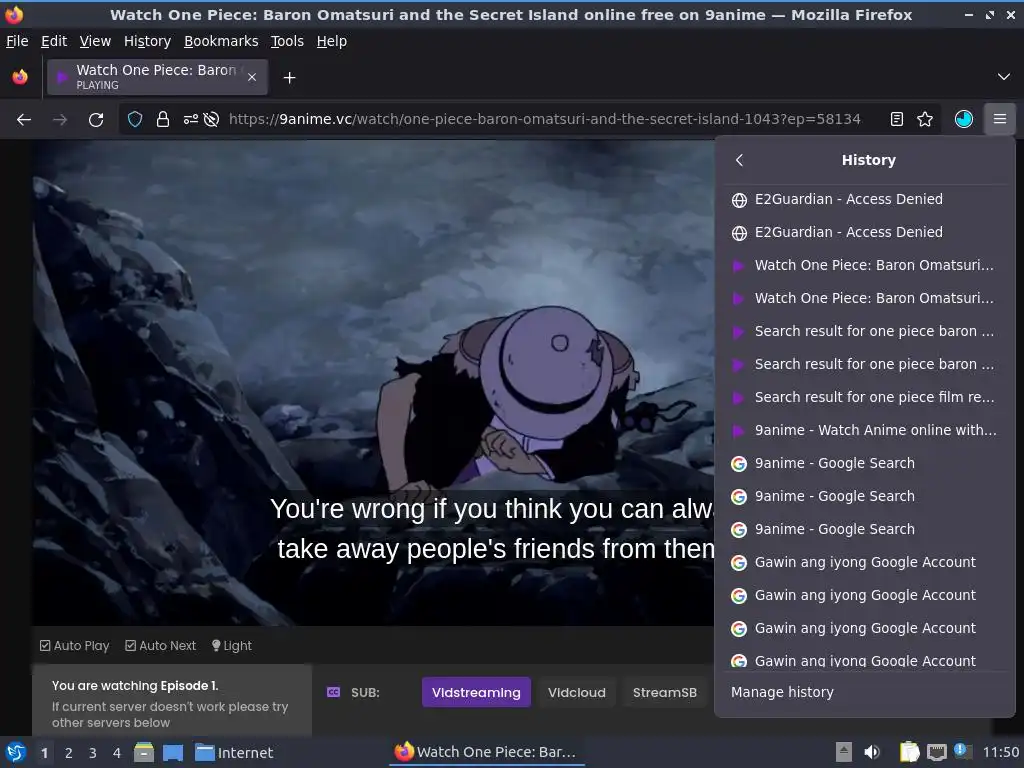This screenshot has width=1024, height=768.
Task: Open first Gawin ang iyong Google Account entry
Action: [x=865, y=562]
